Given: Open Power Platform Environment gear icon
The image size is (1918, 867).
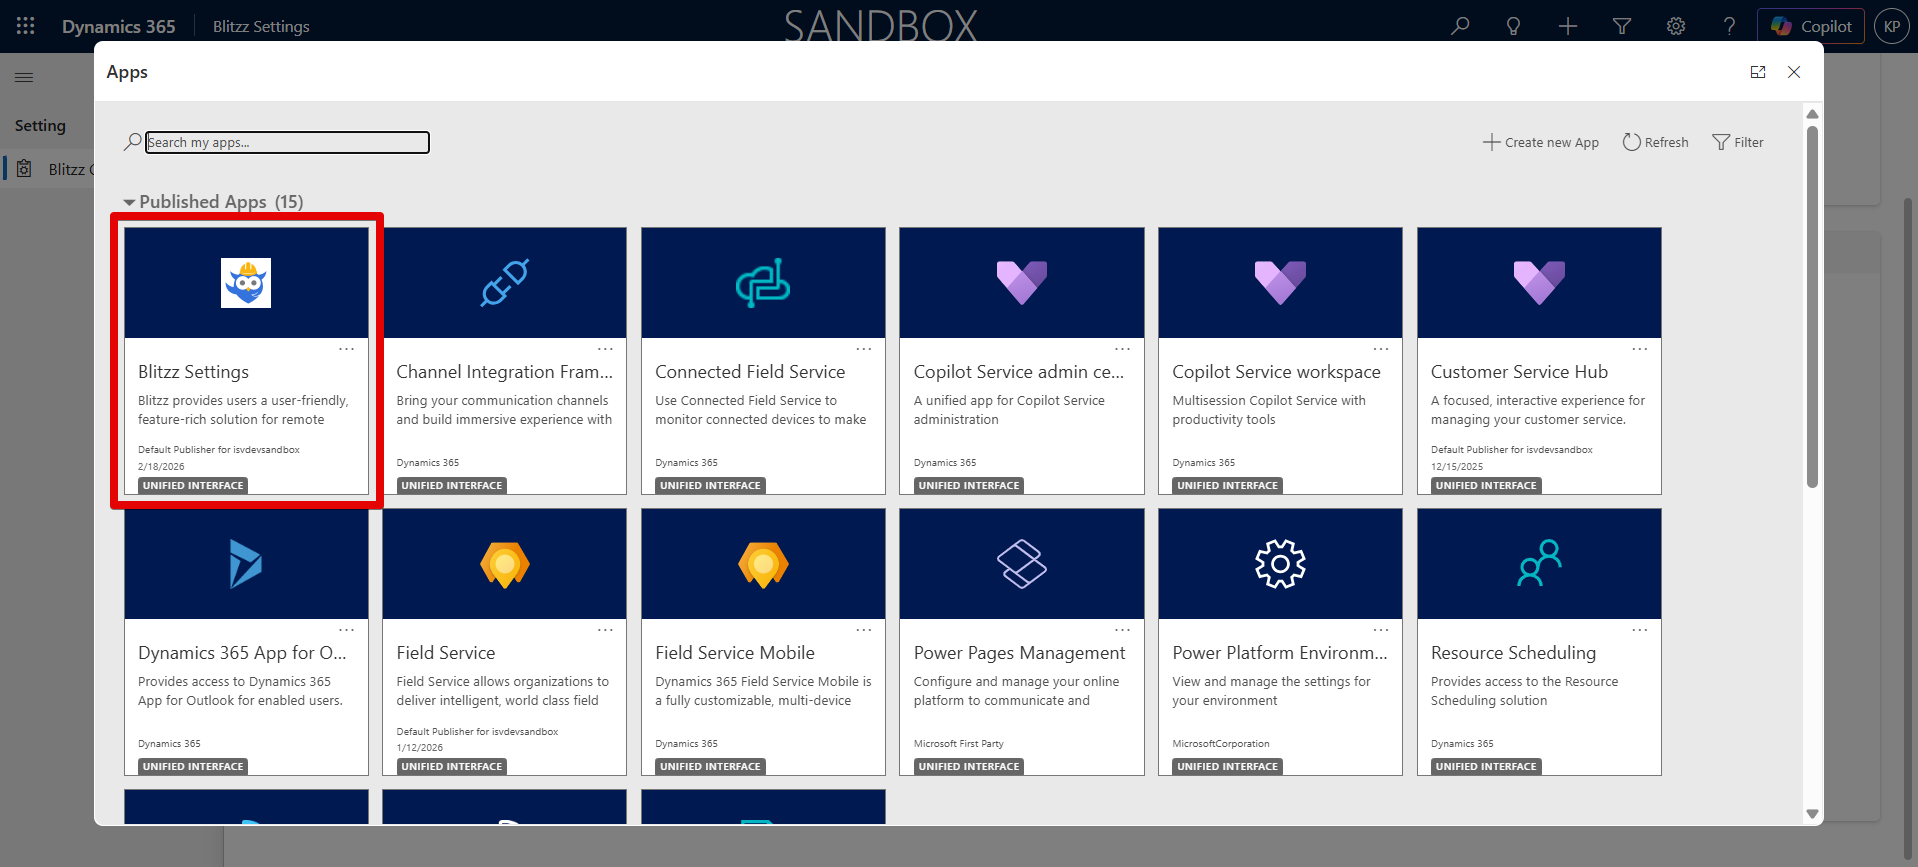Looking at the screenshot, I should coord(1280,564).
